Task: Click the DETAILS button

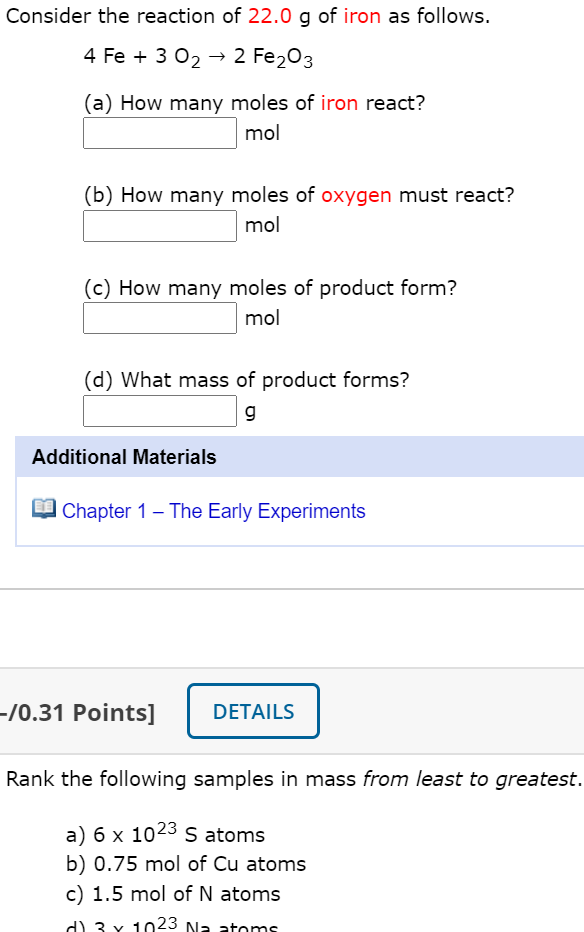Action: [253, 711]
